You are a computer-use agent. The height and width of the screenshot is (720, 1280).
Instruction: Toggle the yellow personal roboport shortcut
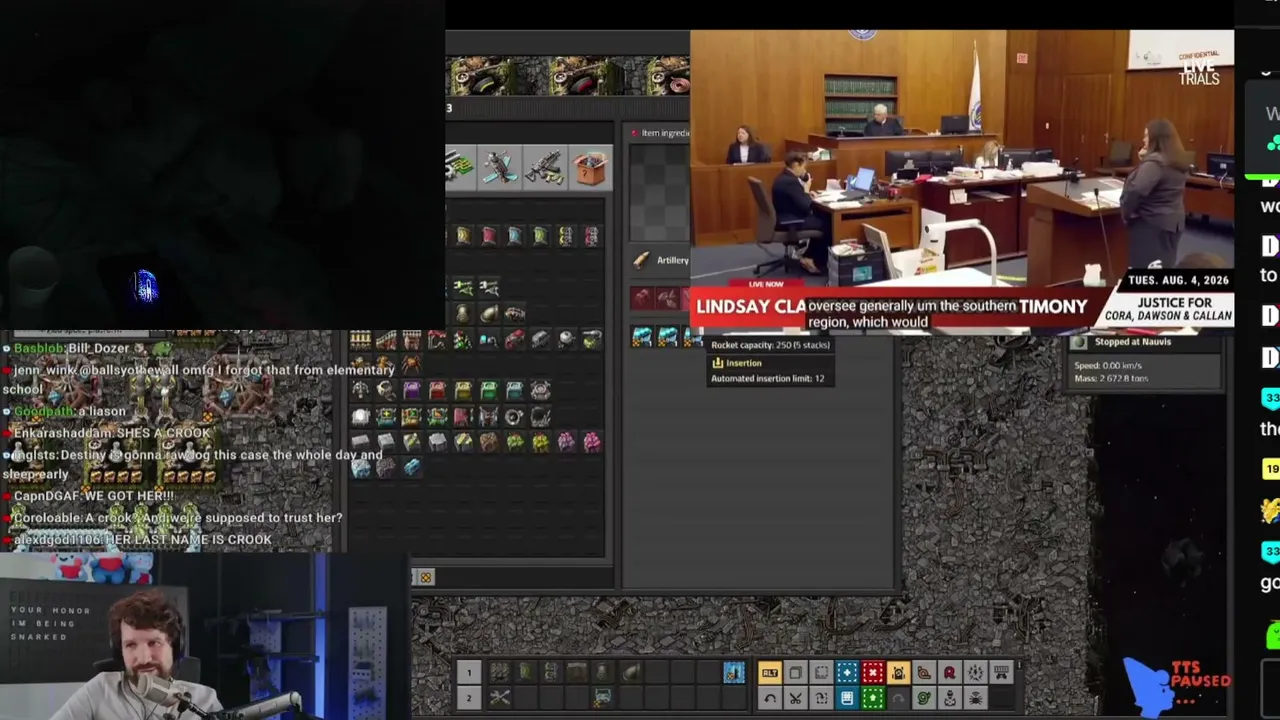click(x=898, y=673)
